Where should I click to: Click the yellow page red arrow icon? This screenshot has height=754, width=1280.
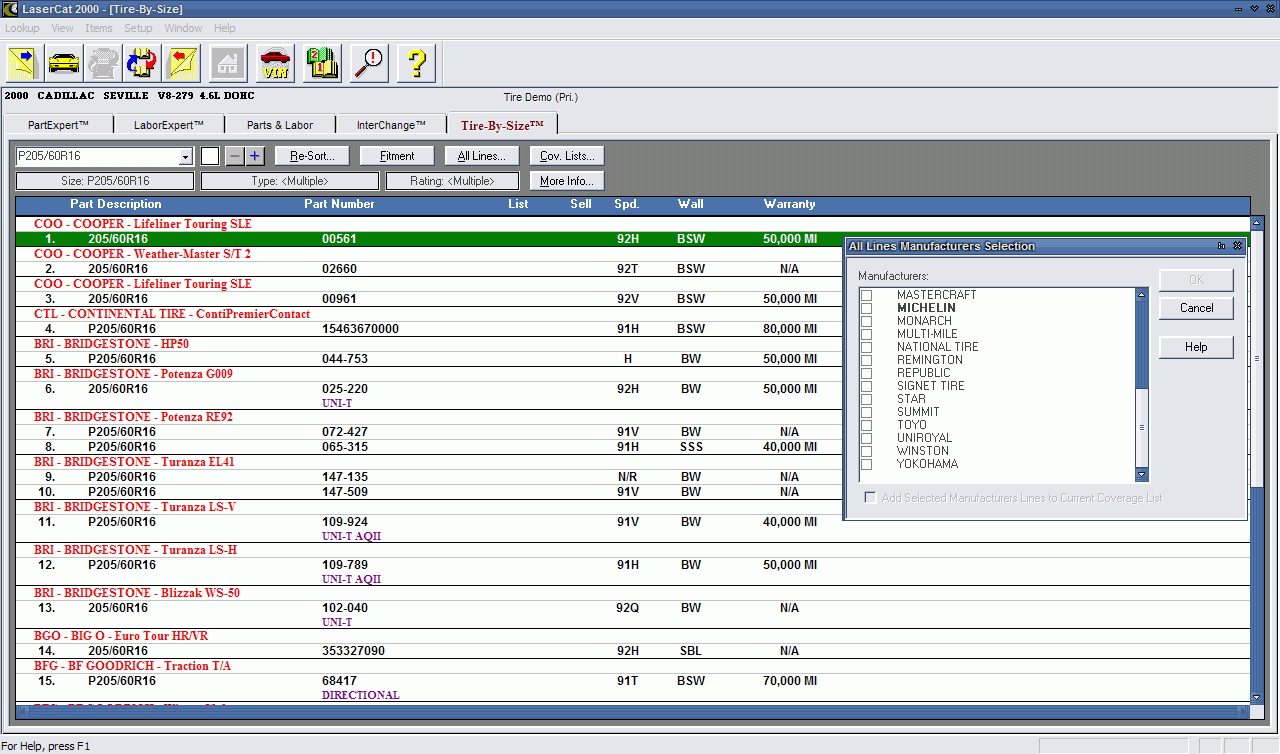tap(184, 63)
